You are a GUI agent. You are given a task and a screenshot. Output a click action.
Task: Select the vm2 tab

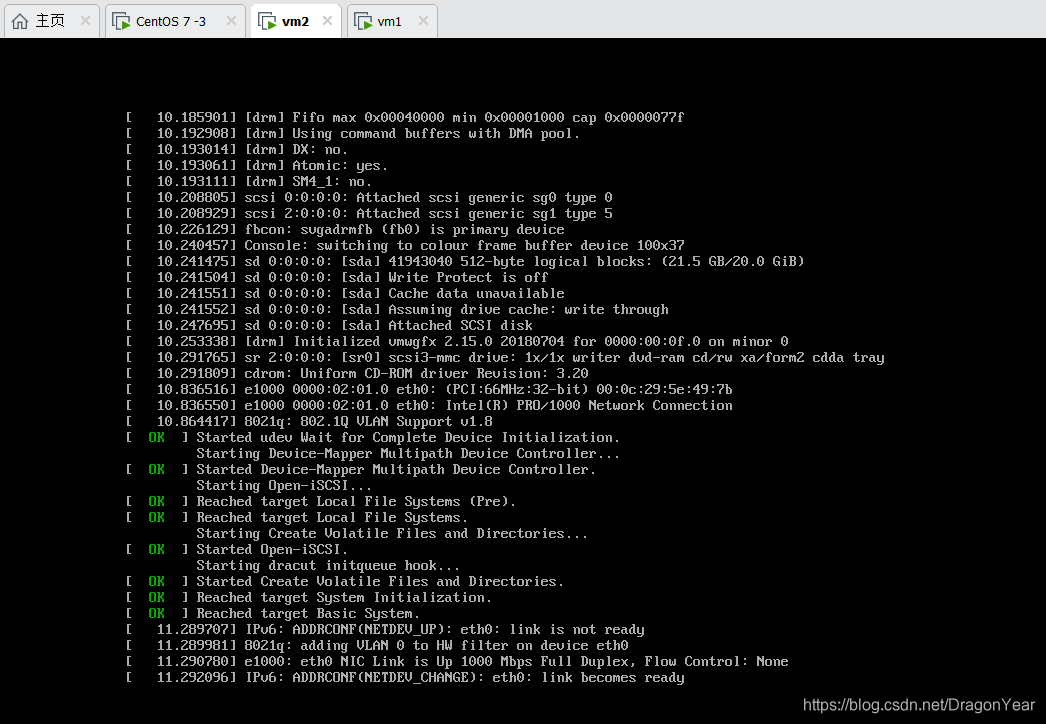(295, 21)
